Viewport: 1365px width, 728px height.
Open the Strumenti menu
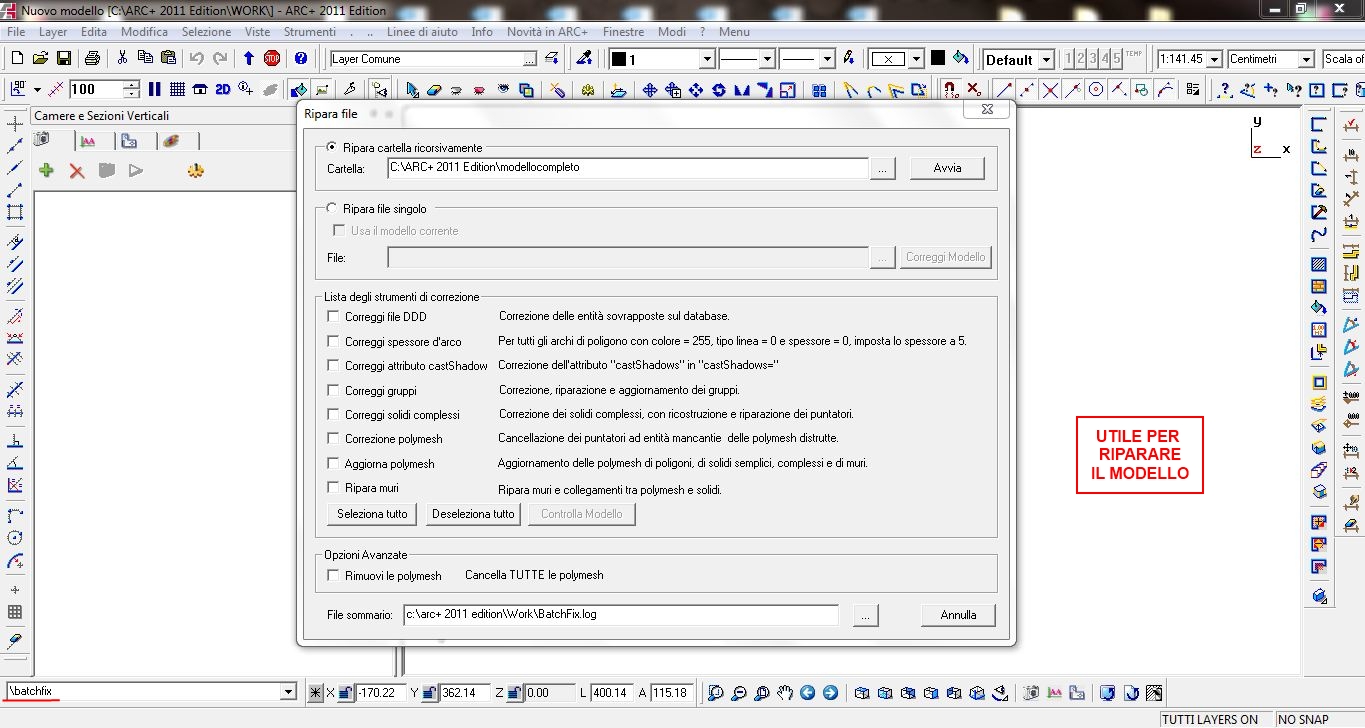click(310, 32)
